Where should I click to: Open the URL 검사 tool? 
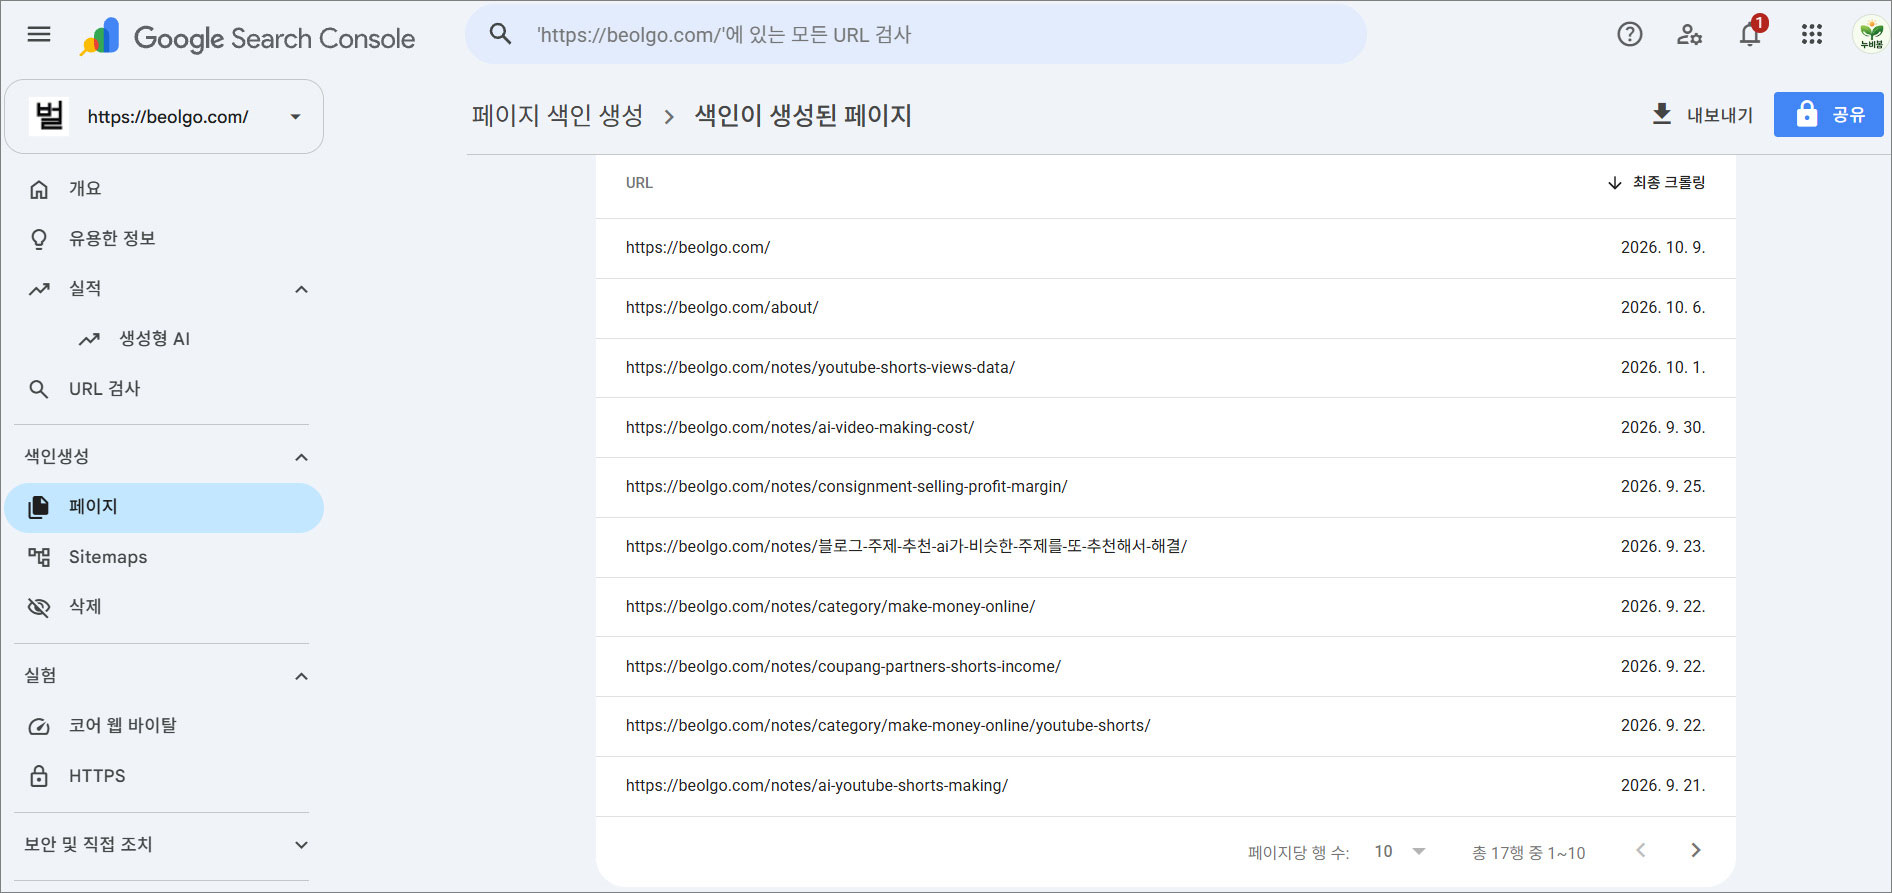click(x=164, y=389)
